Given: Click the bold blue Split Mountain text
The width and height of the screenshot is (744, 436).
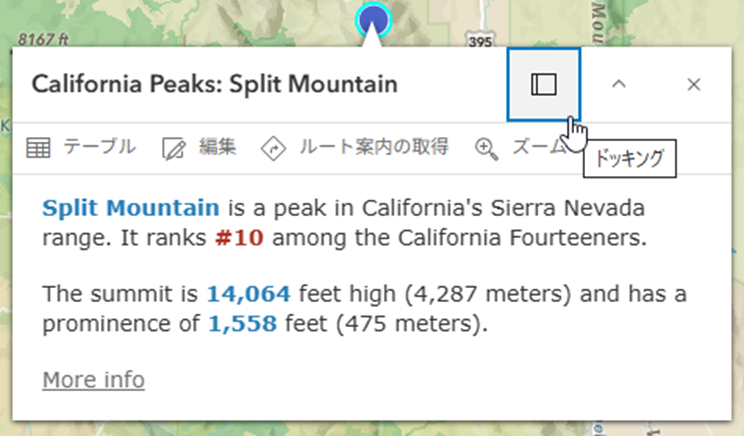Looking at the screenshot, I should (130, 208).
